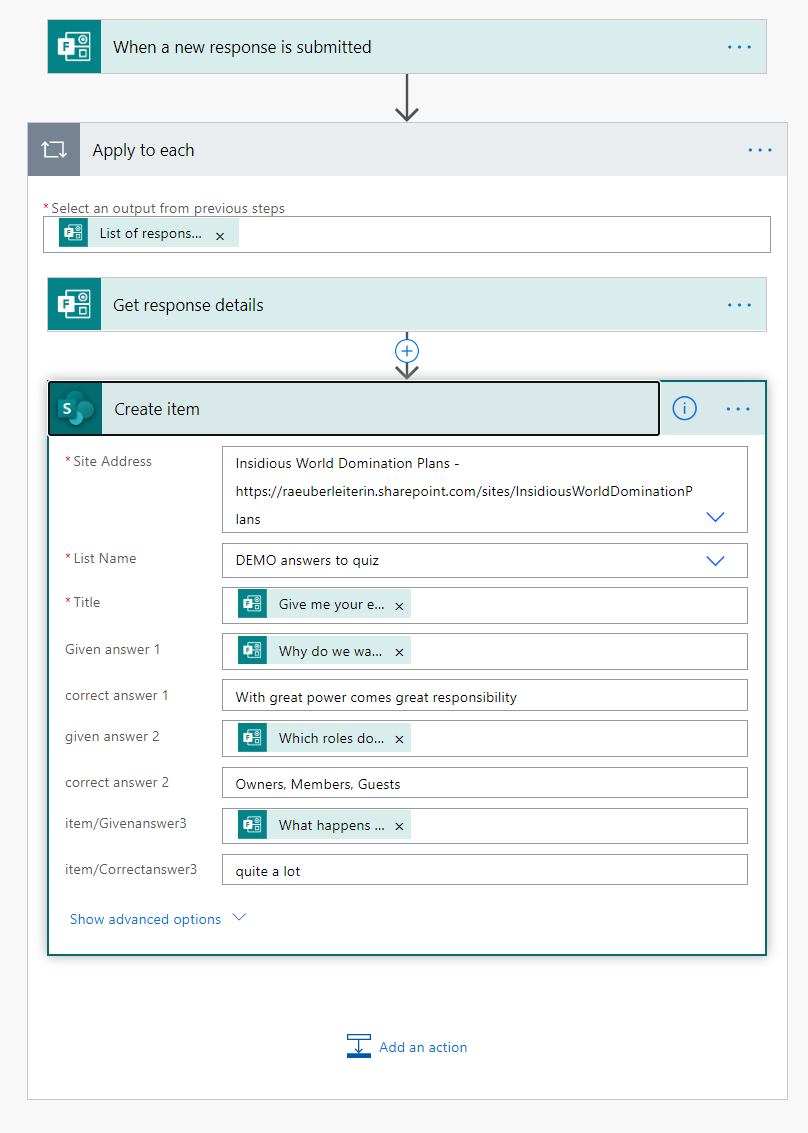The width and height of the screenshot is (808, 1133).
Task: Click the Forms icon in the List of responses token
Action: [x=74, y=233]
